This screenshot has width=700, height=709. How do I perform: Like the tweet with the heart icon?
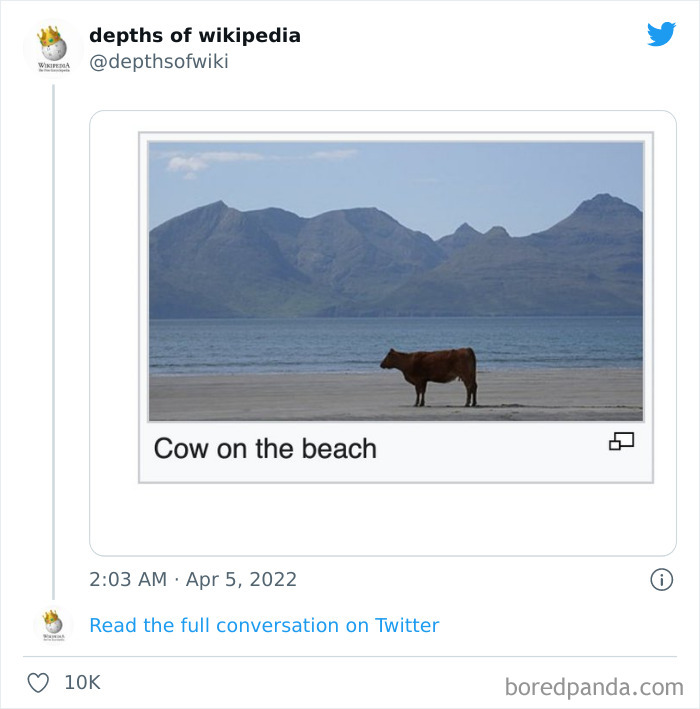38,683
